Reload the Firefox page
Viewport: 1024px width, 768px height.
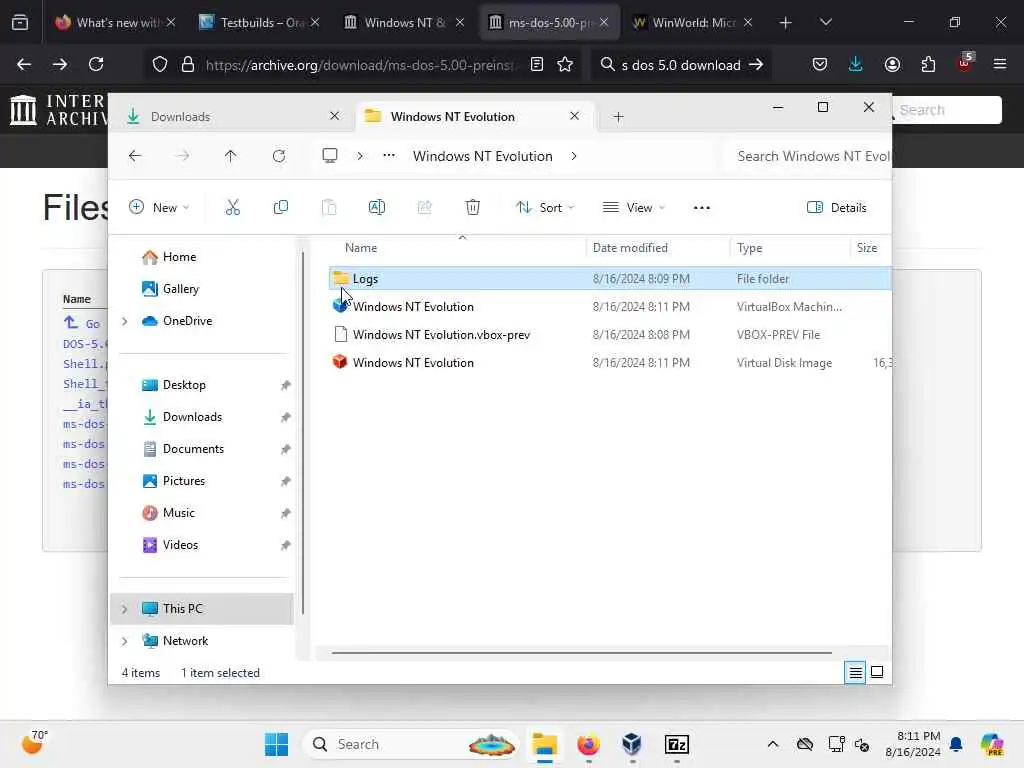(x=96, y=64)
